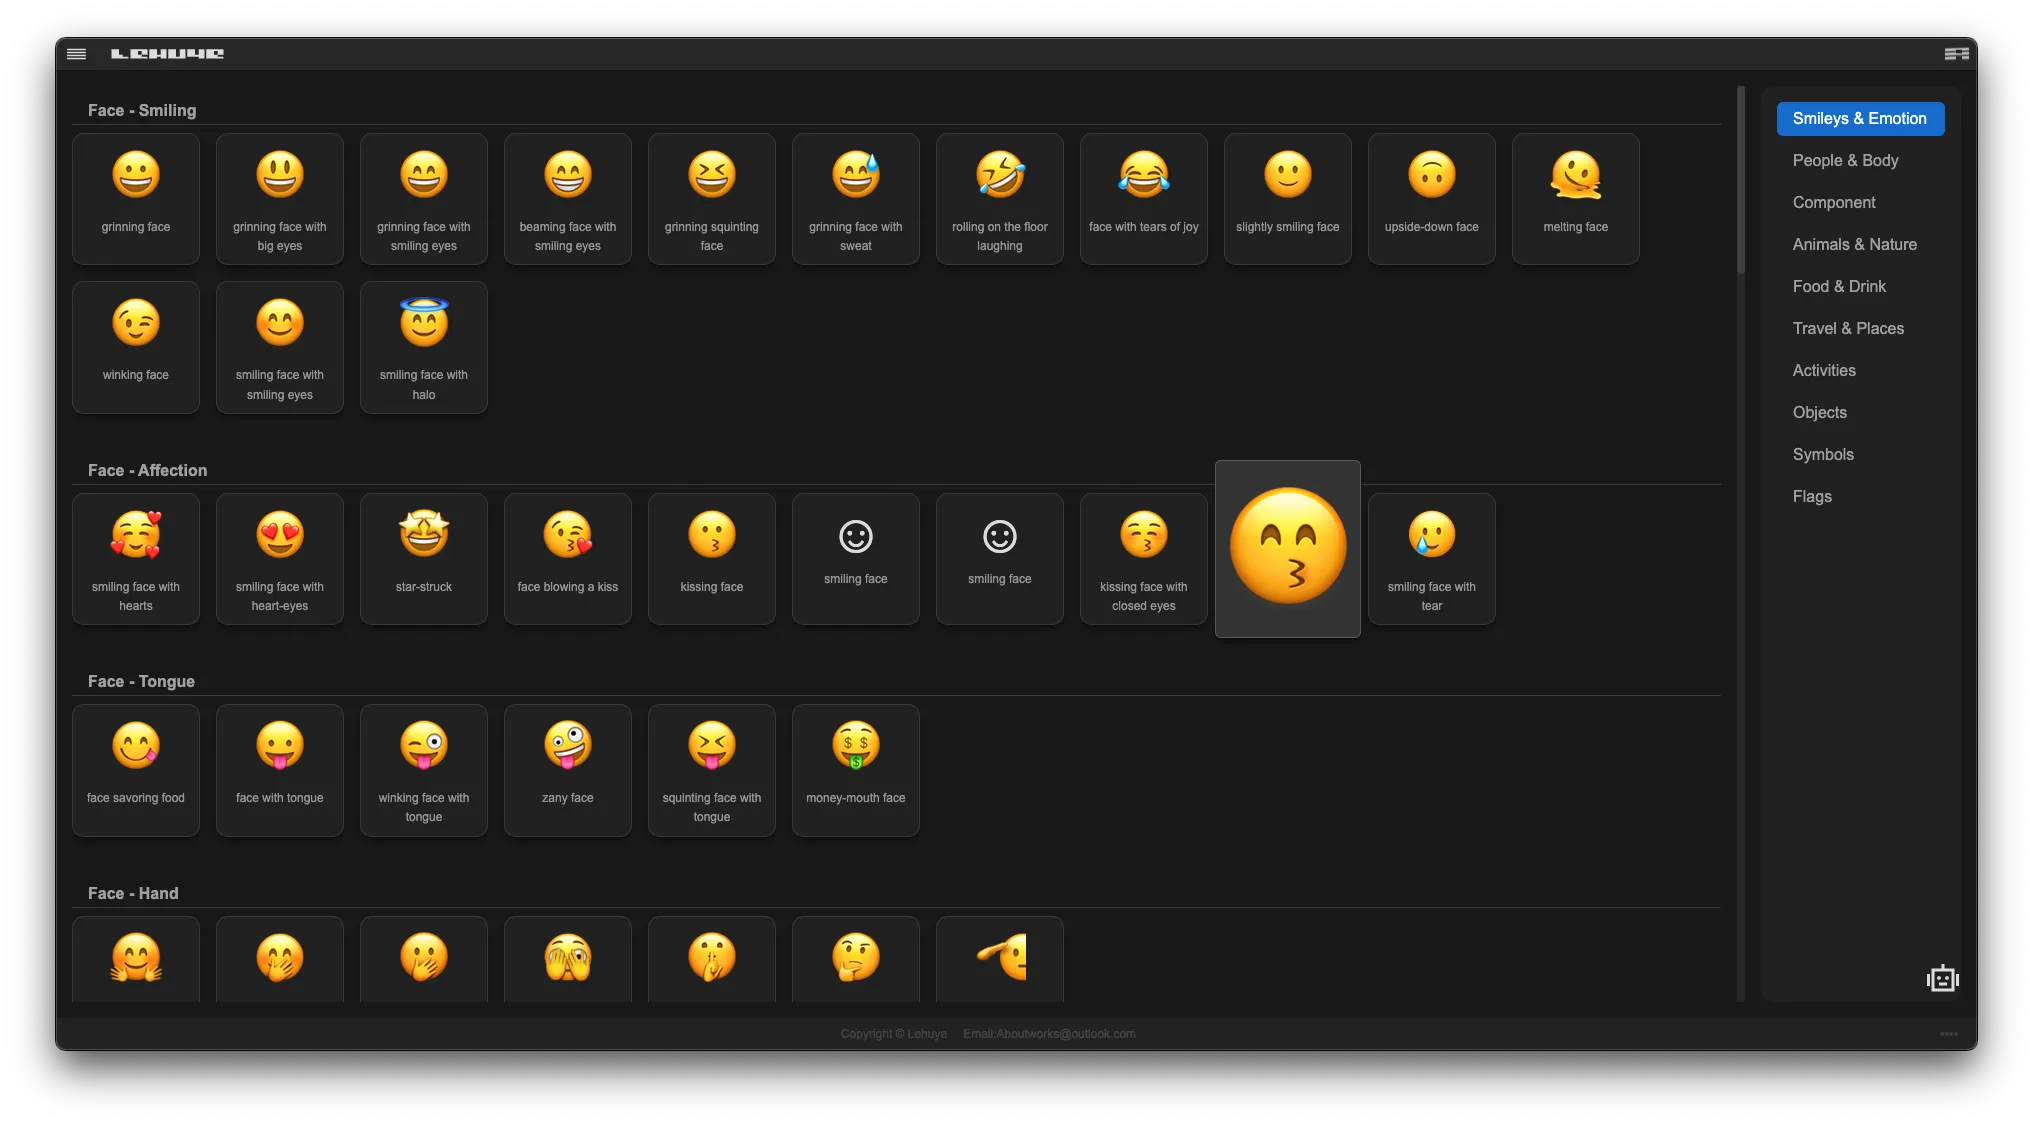The height and width of the screenshot is (1124, 2033).
Task: Switch to Animals & Nature category
Action: coord(1854,244)
